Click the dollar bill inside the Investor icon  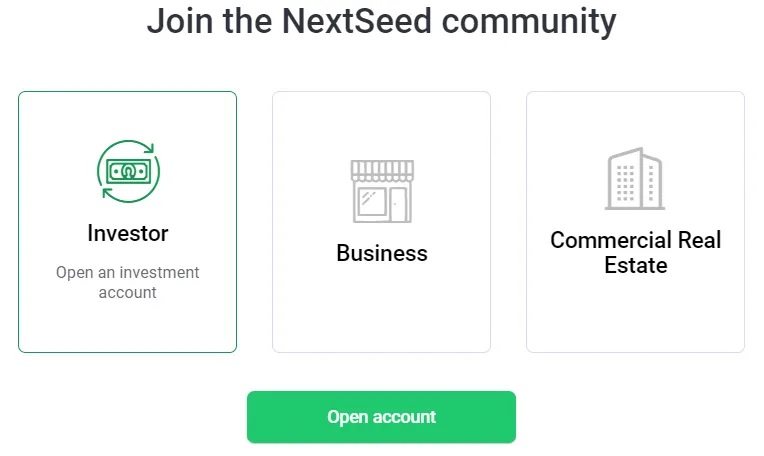point(128,172)
